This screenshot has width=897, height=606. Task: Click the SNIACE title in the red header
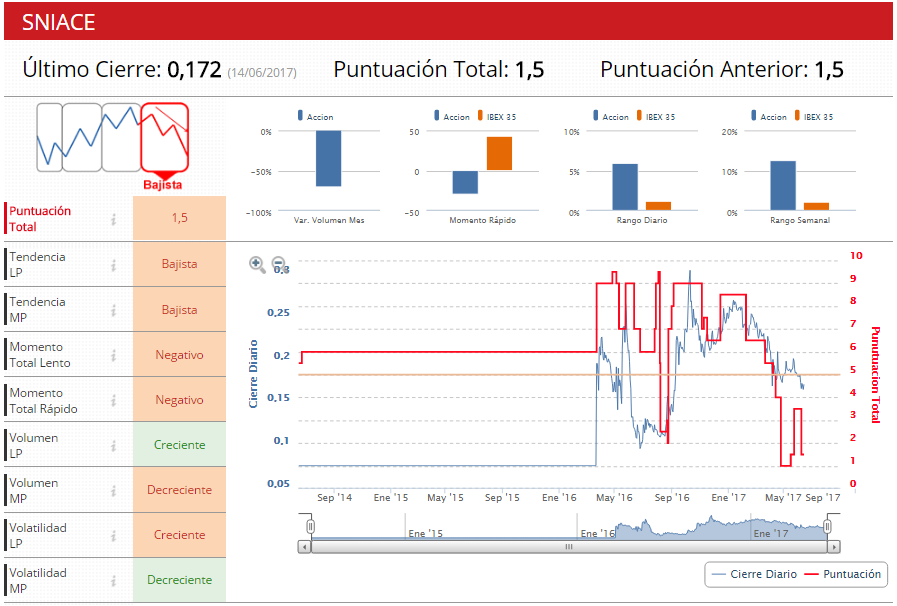[58, 22]
